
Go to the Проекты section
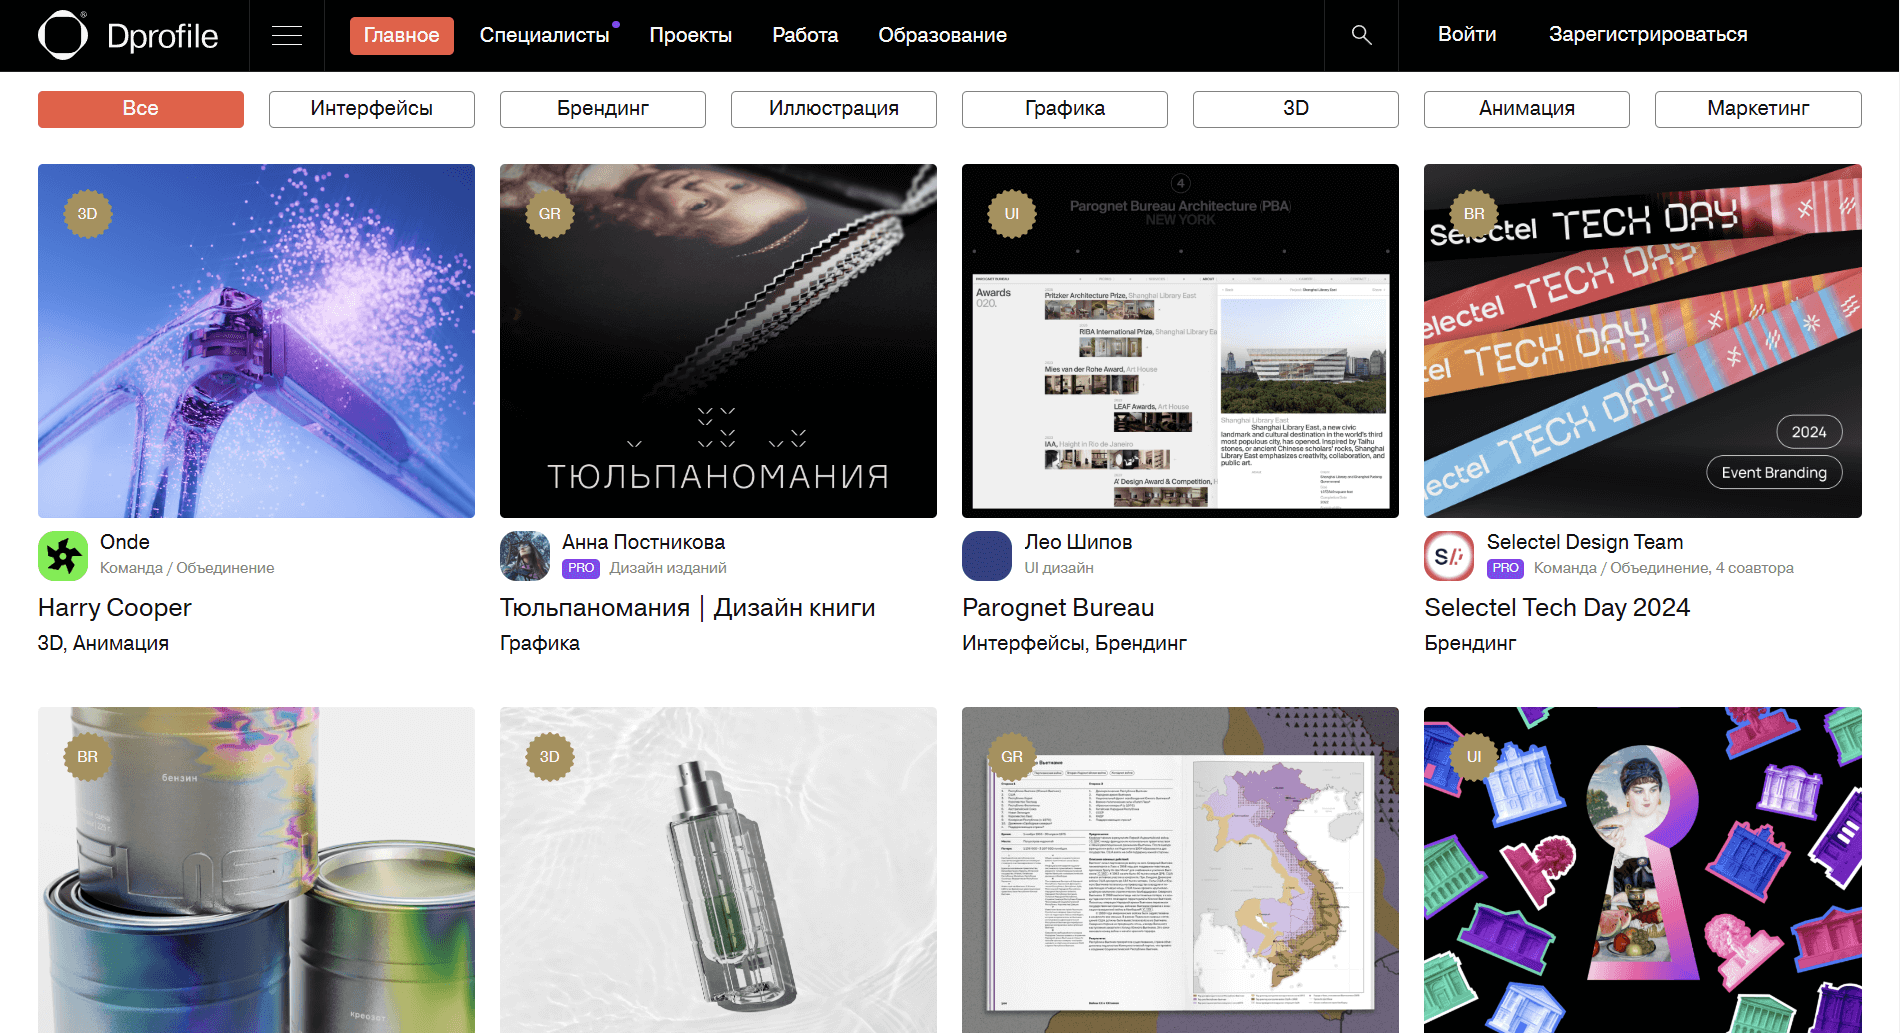(x=690, y=36)
